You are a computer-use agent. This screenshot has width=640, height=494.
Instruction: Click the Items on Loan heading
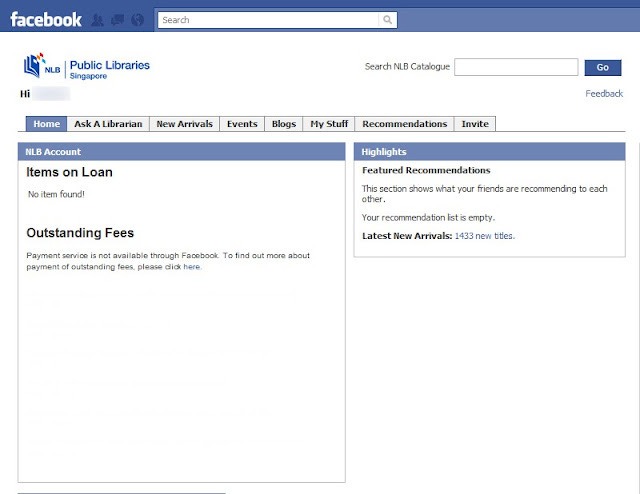coord(69,172)
